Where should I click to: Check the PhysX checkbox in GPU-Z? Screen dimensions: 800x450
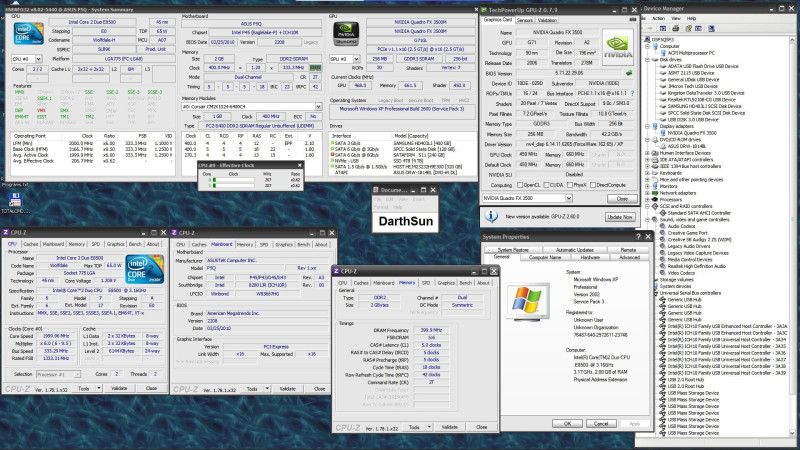570,185
